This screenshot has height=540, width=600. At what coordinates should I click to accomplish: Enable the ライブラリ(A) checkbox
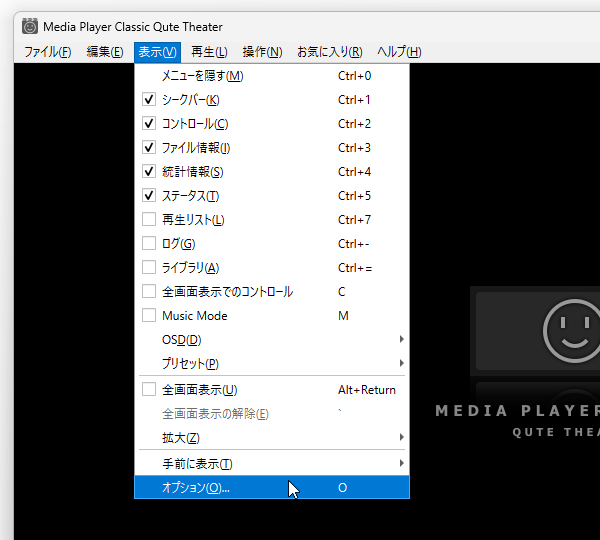148,268
